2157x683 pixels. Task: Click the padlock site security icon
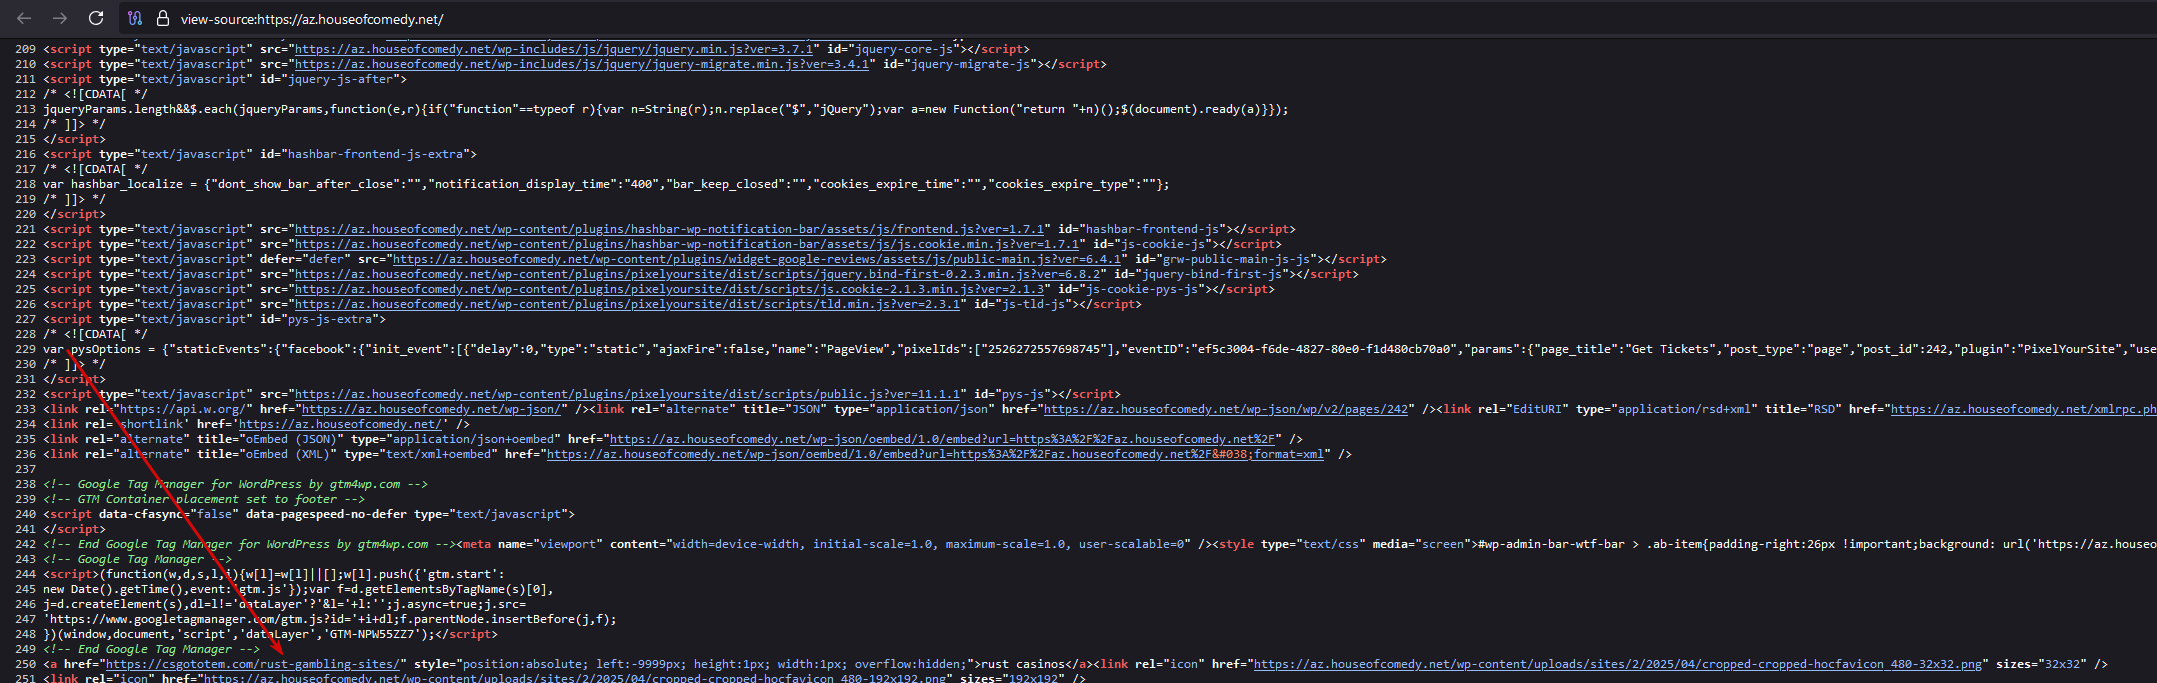point(163,18)
